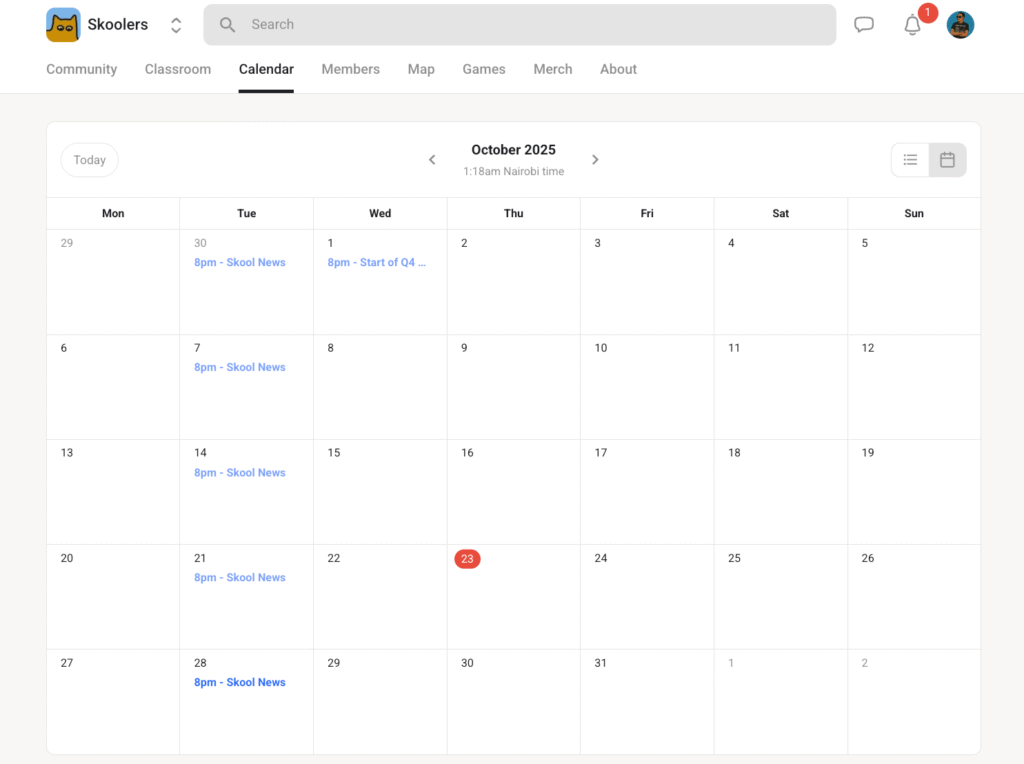Open the Members tab
This screenshot has height=764, width=1024.
point(350,69)
